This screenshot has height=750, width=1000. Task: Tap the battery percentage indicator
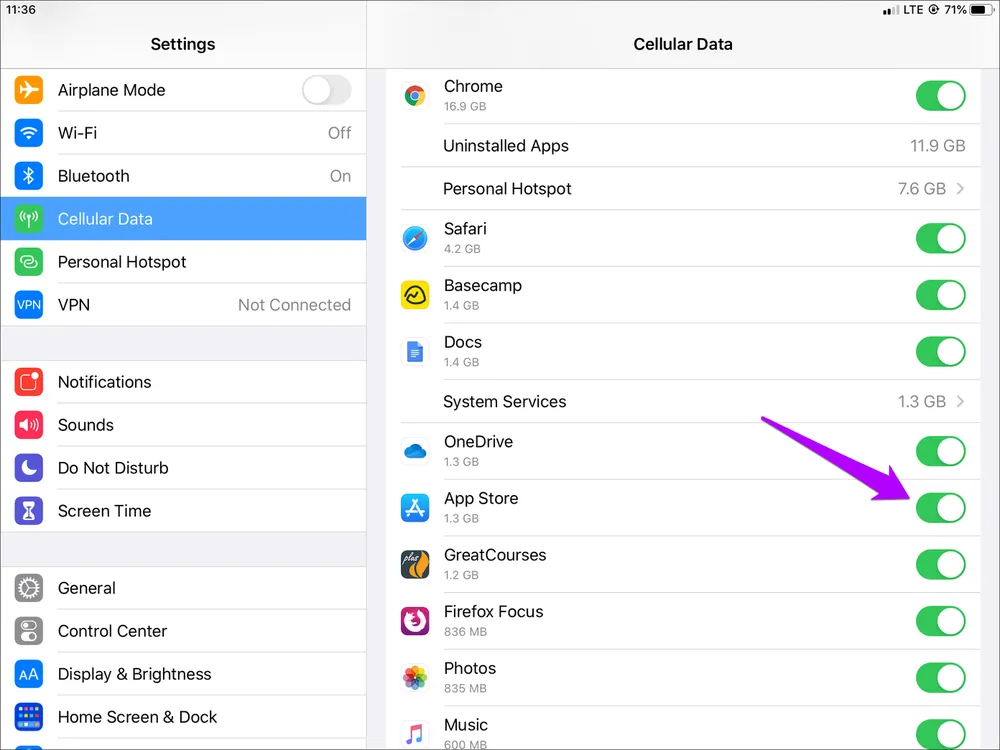[x=954, y=10]
